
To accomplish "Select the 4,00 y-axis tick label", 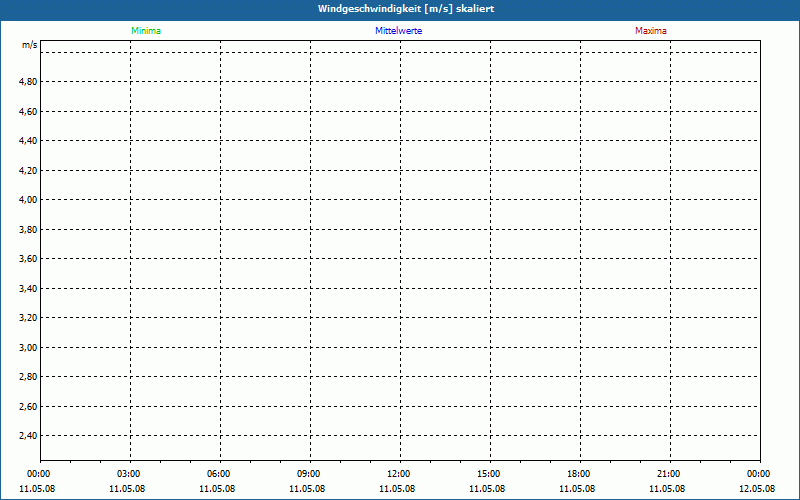I will click(x=28, y=200).
